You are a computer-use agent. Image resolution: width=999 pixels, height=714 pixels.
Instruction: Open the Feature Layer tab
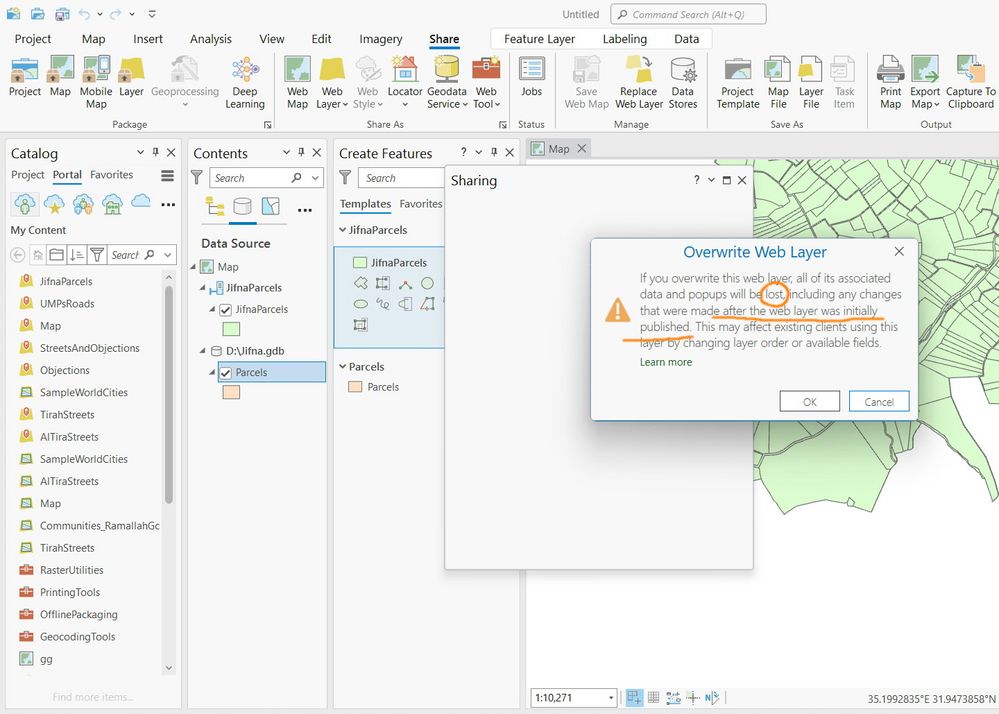(x=540, y=39)
